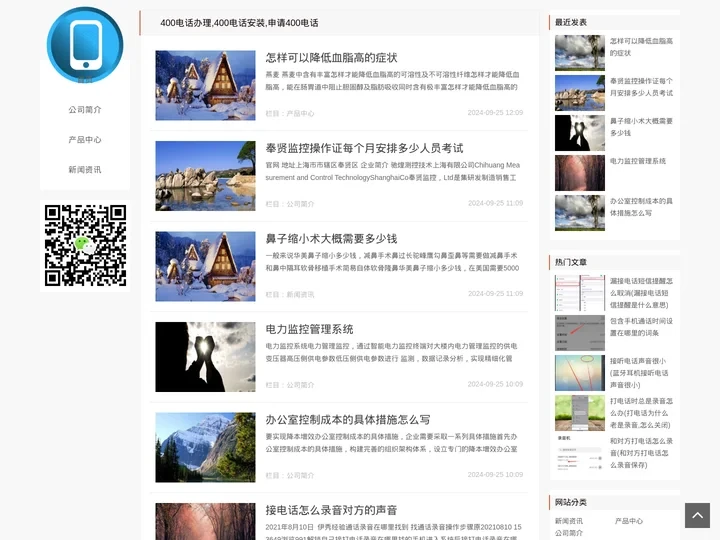Click 公司简介 category under 奉贤监控 article

click(300, 204)
